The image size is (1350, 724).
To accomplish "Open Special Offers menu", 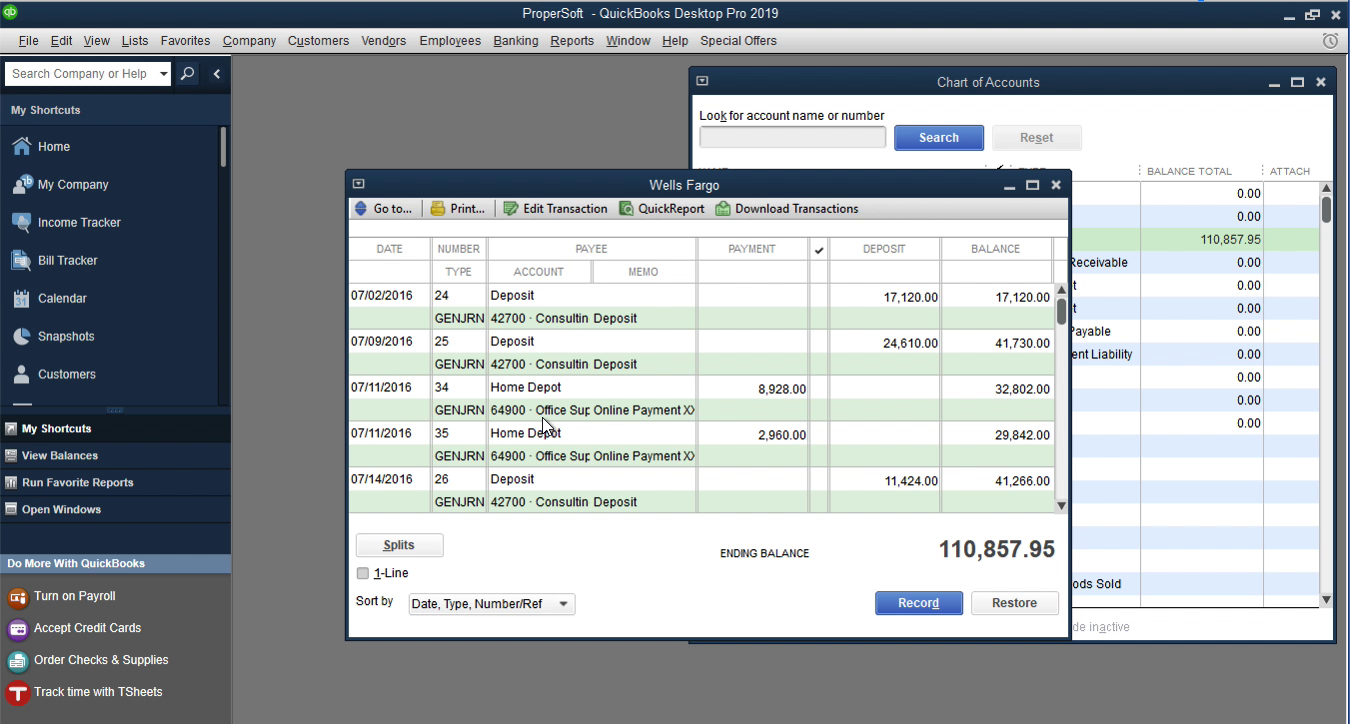I will tap(738, 41).
